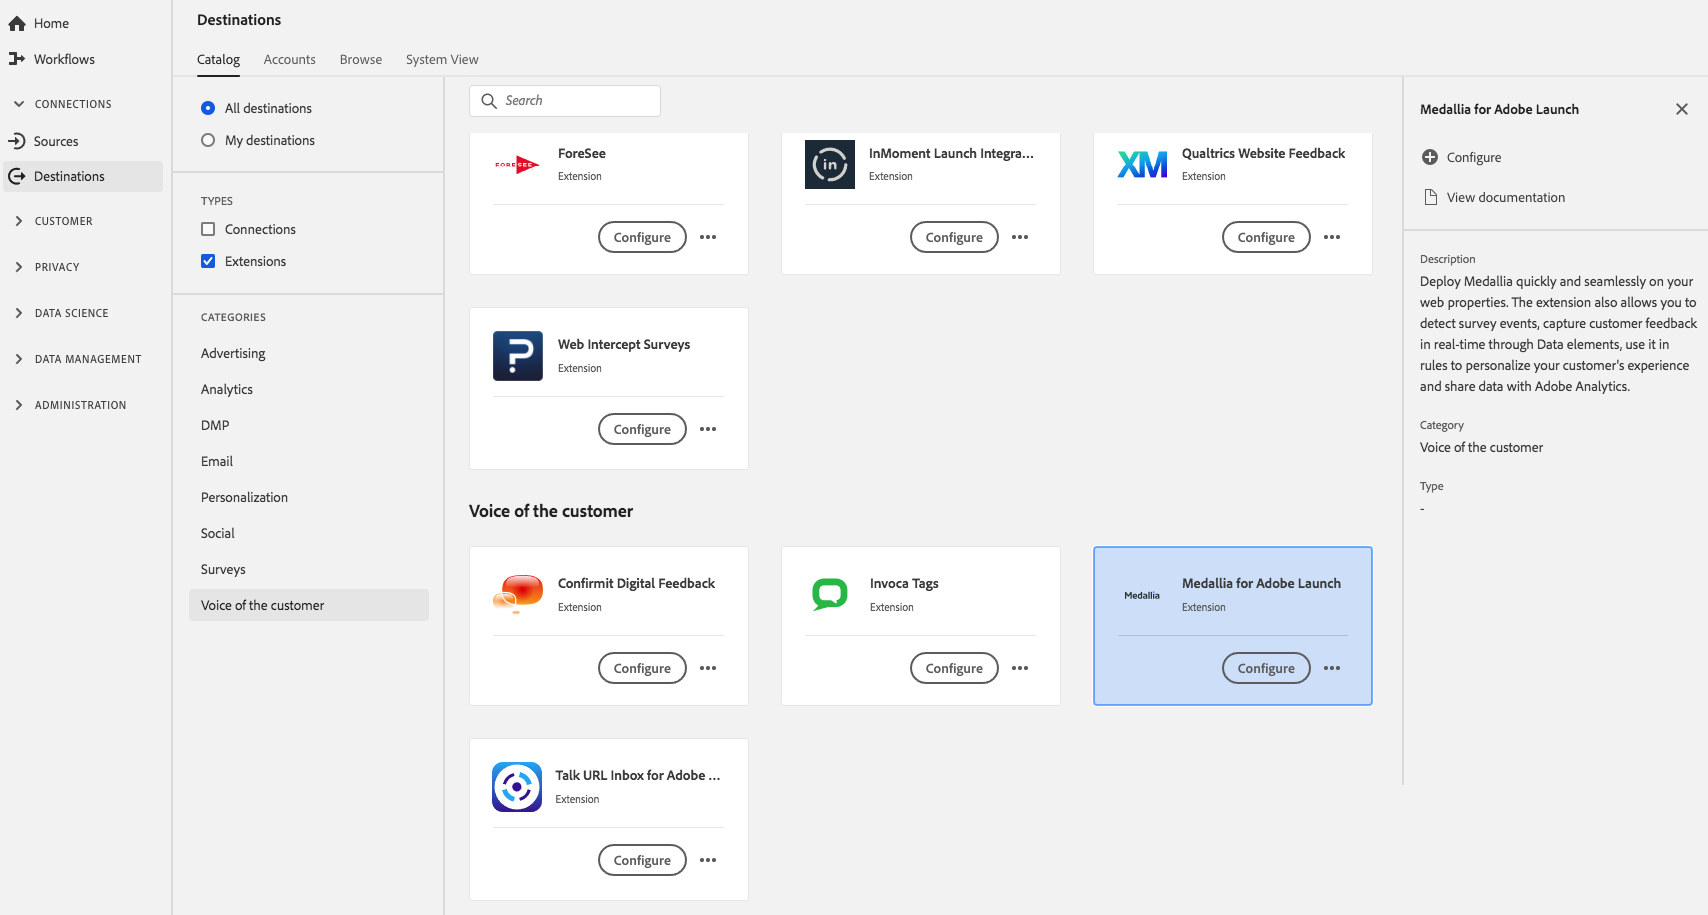Filter by Email category
Image resolution: width=1708 pixels, height=915 pixels.
tap(217, 461)
